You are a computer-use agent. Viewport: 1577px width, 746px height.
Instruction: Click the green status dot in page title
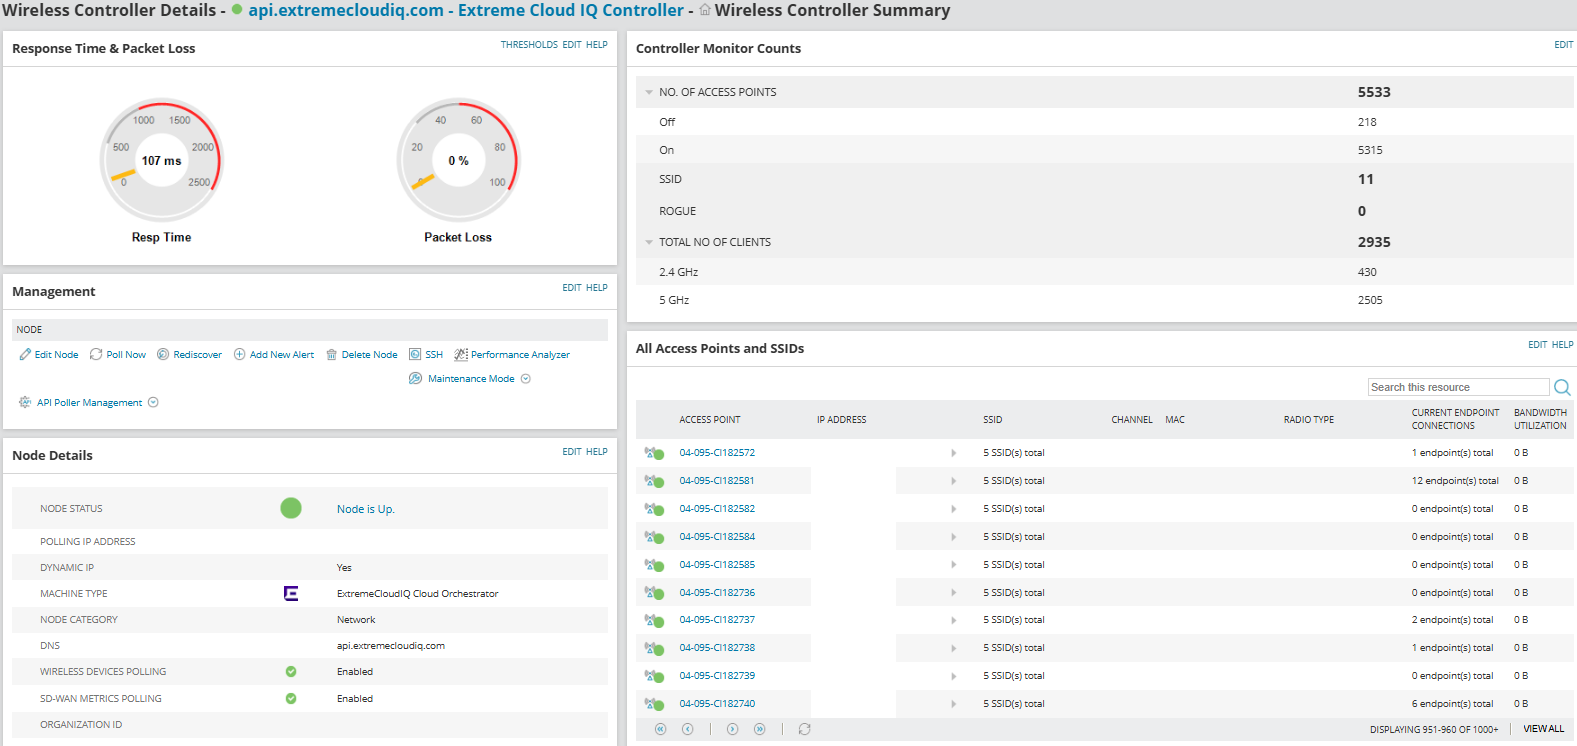pyautogui.click(x=237, y=10)
